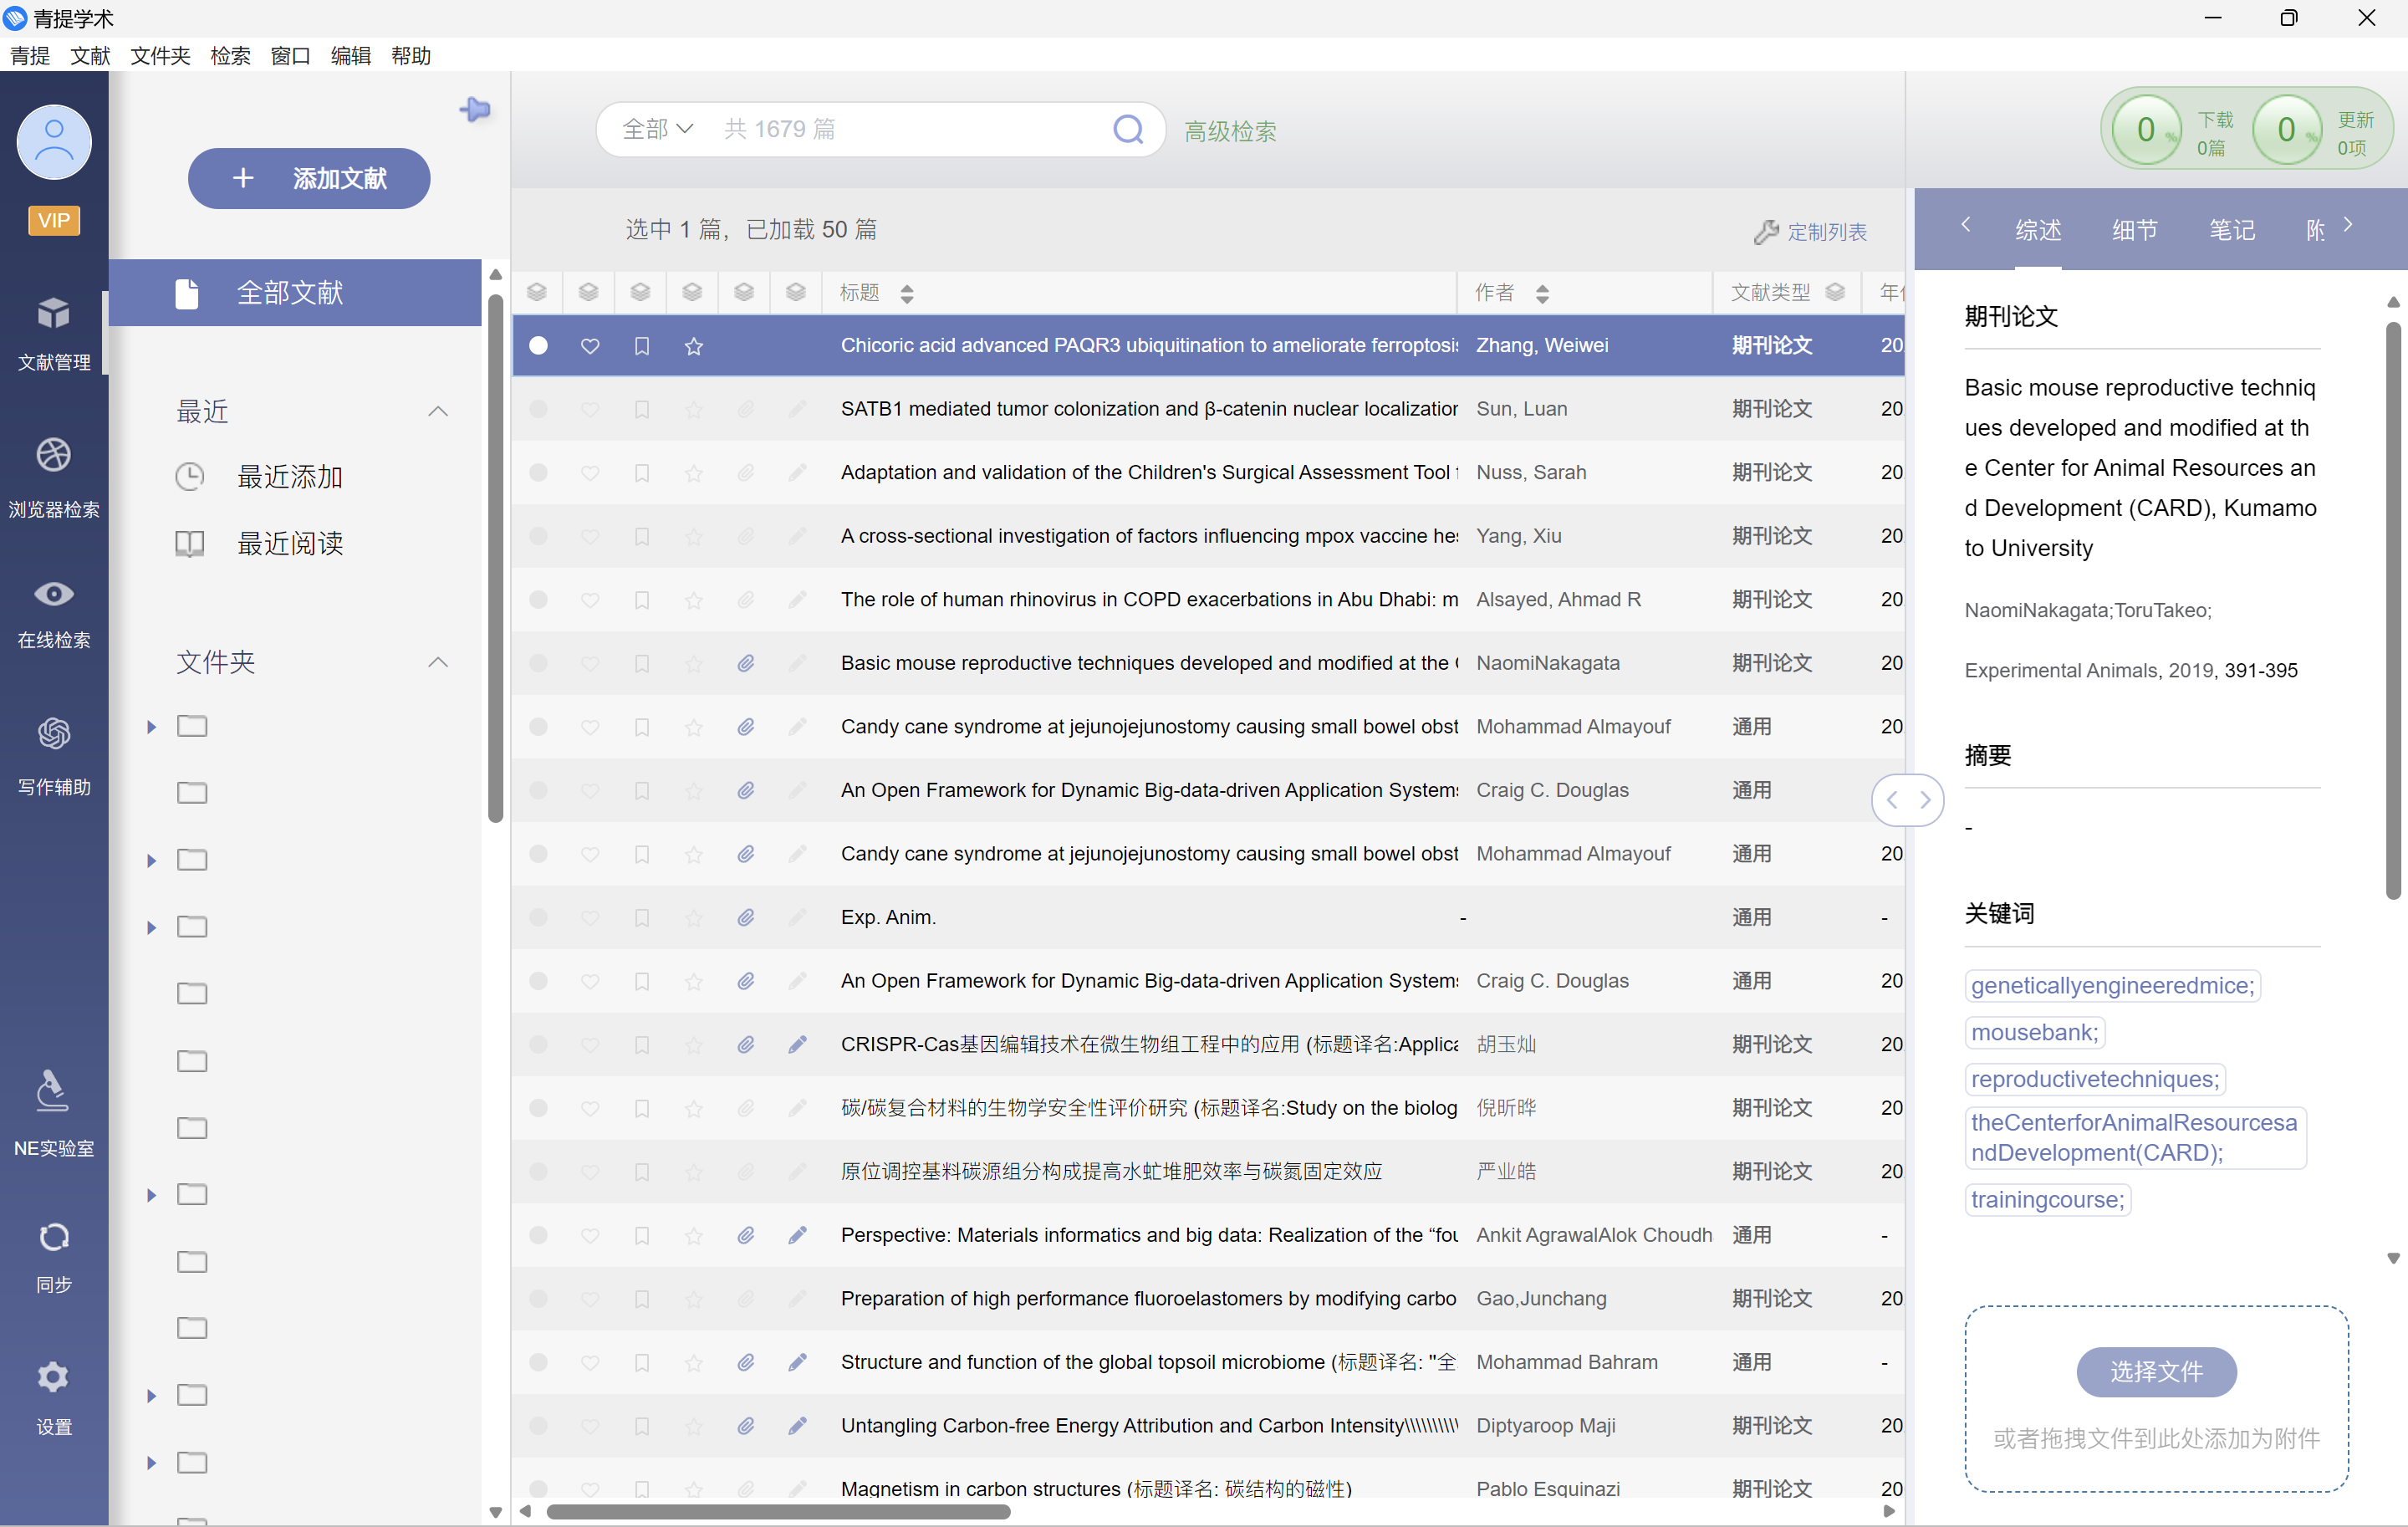Open 浏览器检索 sidebar section
2408x1527 pixels.
point(54,478)
